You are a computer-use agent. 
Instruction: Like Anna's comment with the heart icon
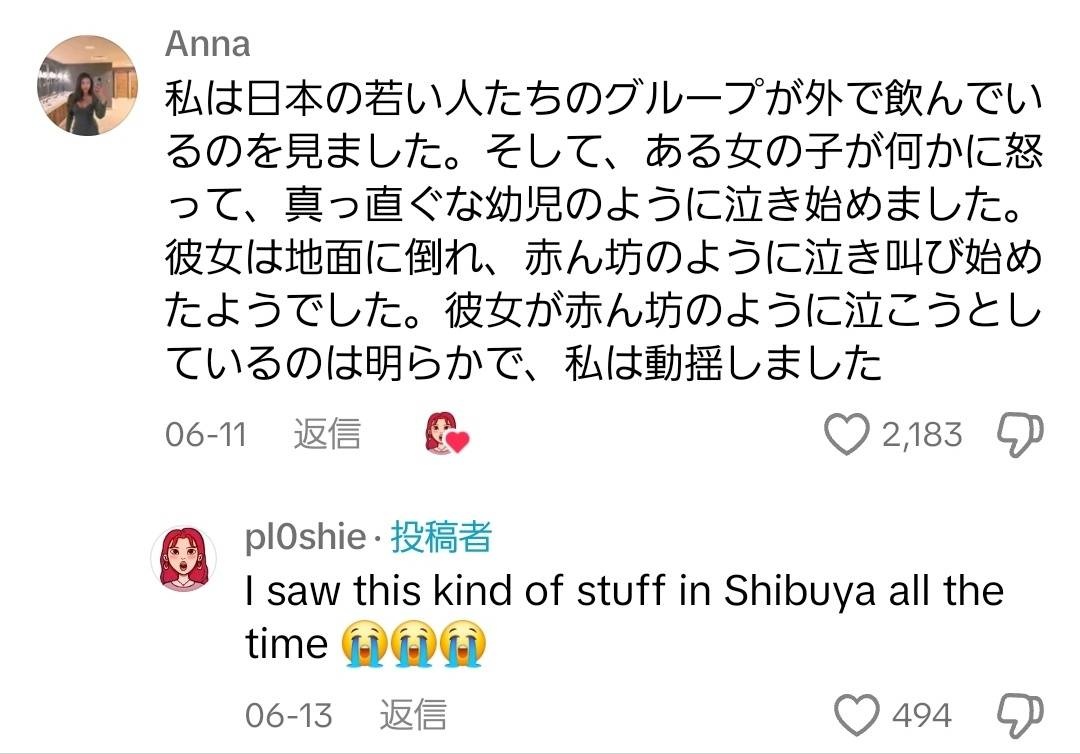[847, 434]
